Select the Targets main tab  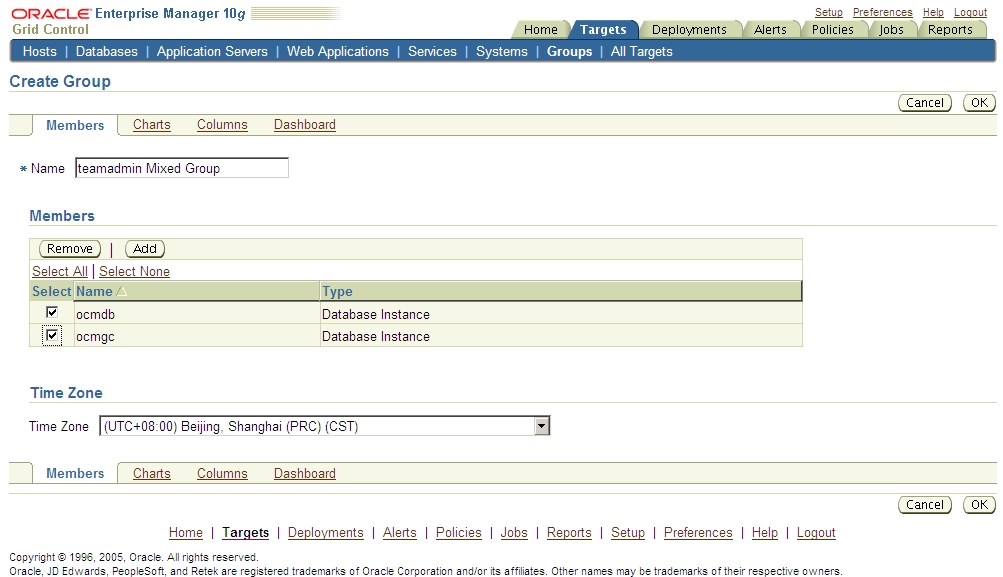603,29
